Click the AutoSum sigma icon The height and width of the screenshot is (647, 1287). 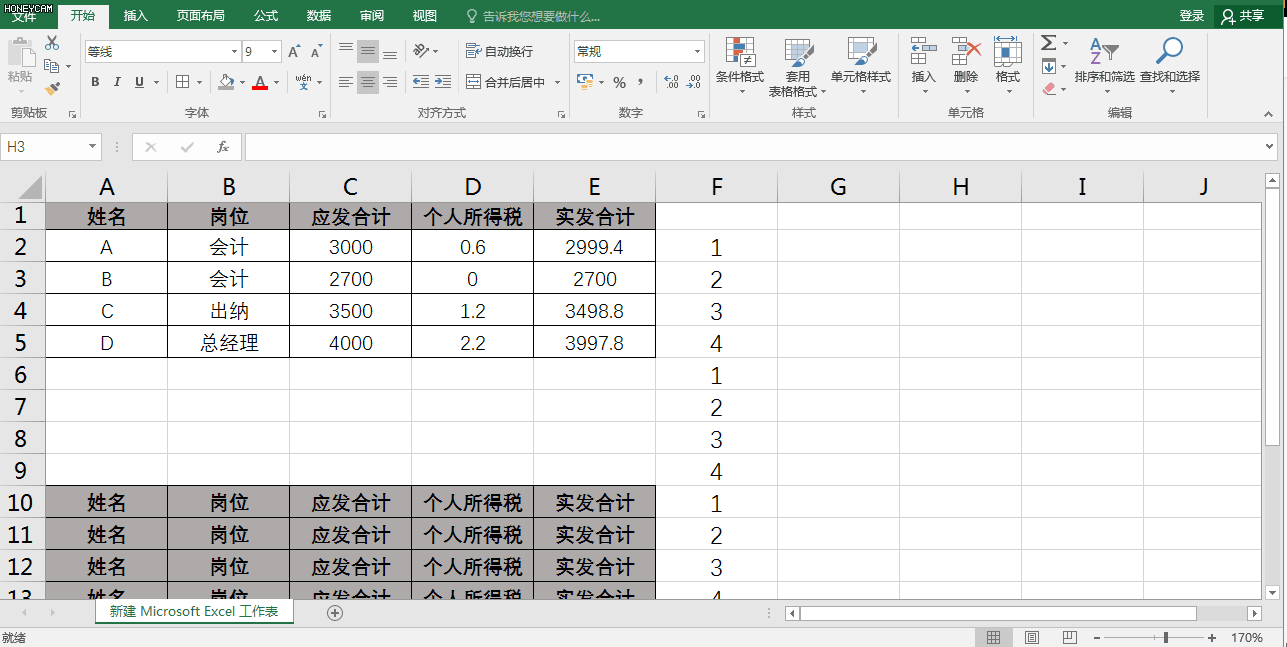[x=1048, y=43]
